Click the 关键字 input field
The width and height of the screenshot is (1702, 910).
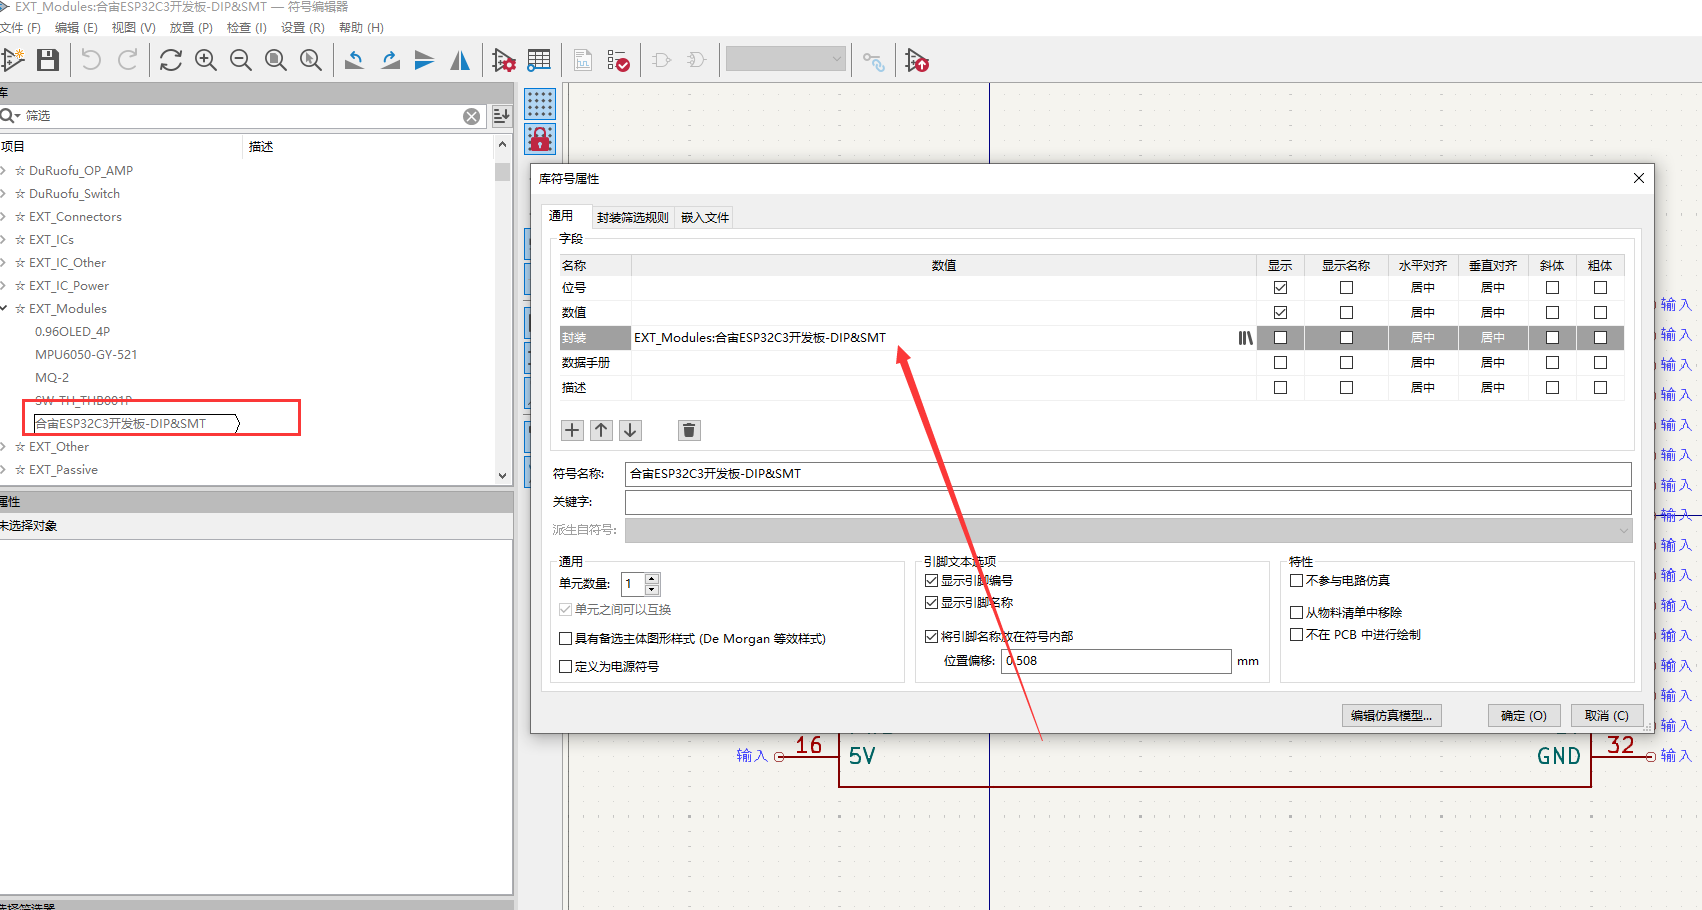1127,502
